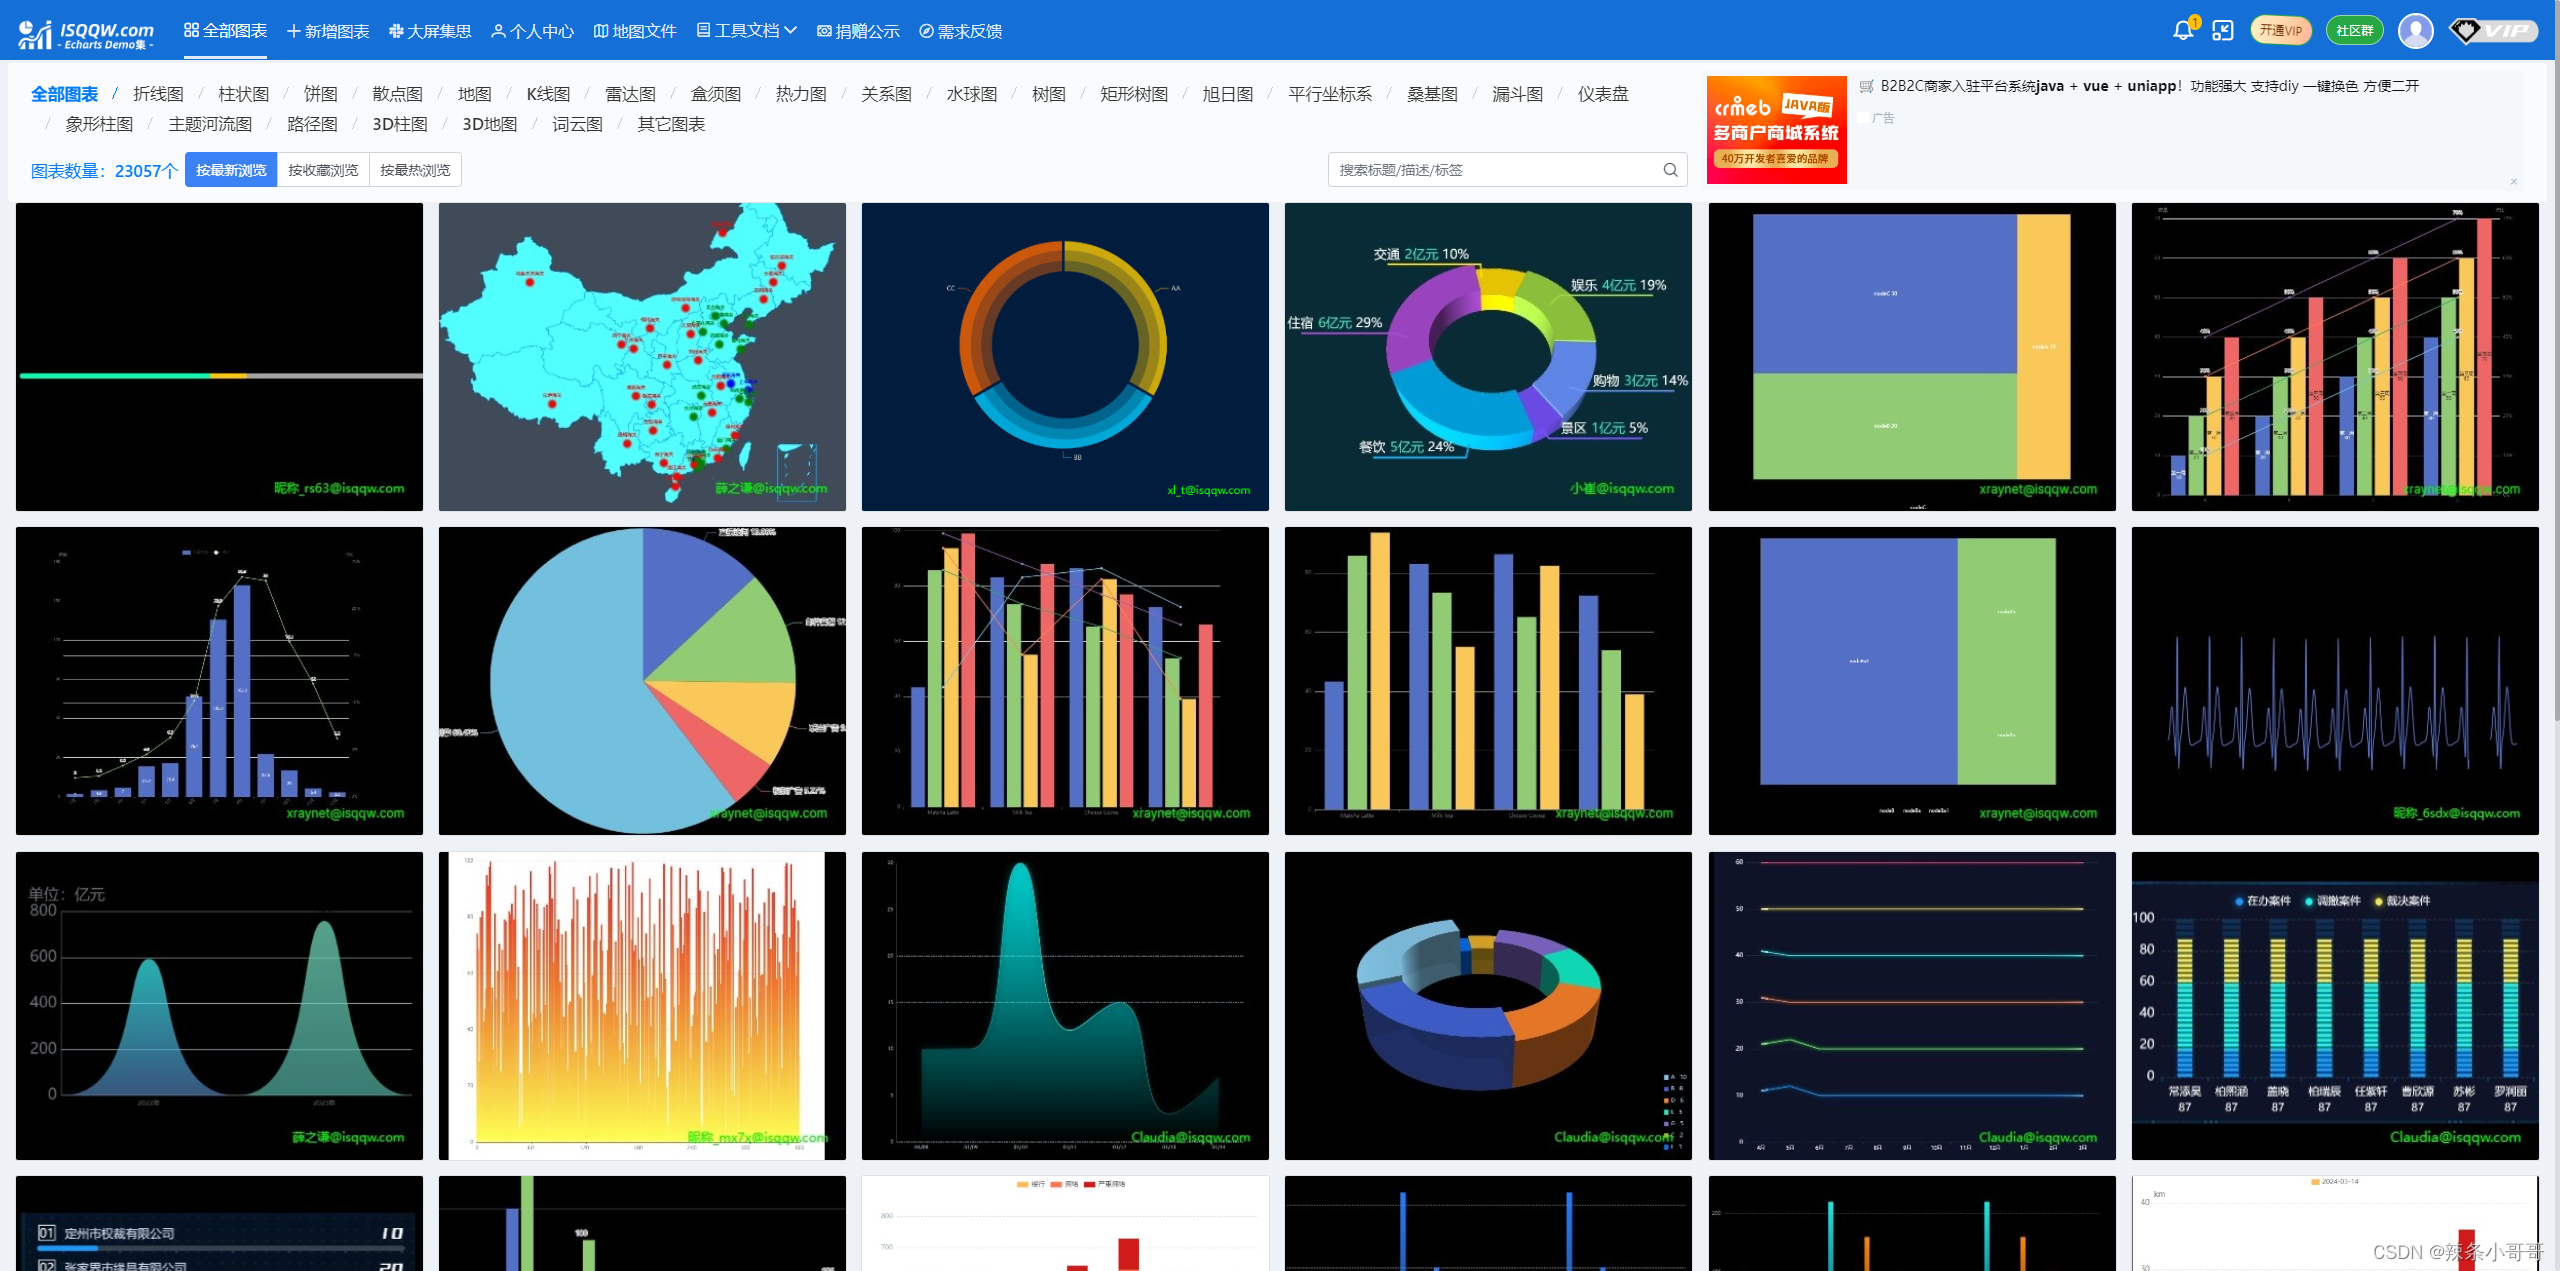
Task: Select the 全部图表 category tab
Action: (x=65, y=94)
